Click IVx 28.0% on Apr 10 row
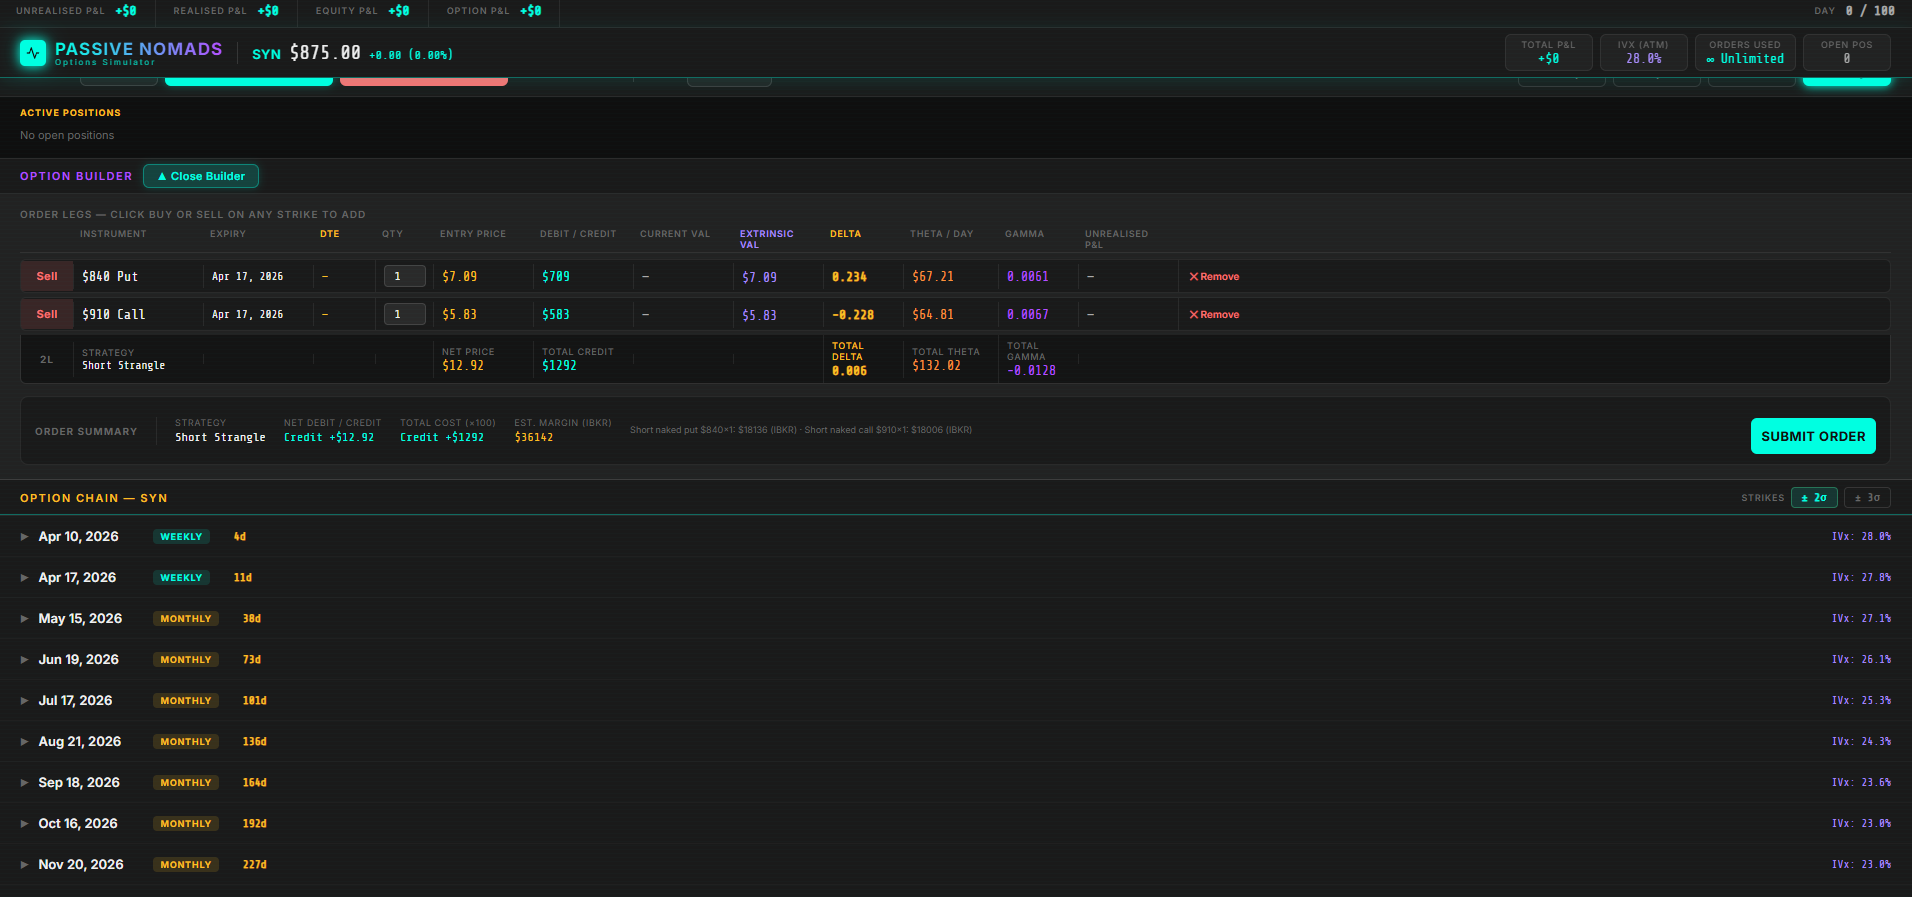 [x=1861, y=537]
